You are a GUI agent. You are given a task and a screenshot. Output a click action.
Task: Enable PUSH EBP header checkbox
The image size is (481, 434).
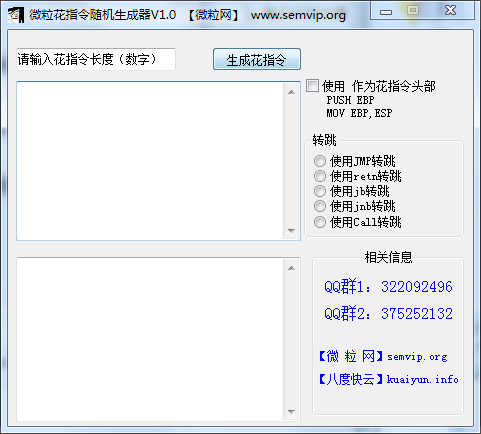(x=312, y=86)
